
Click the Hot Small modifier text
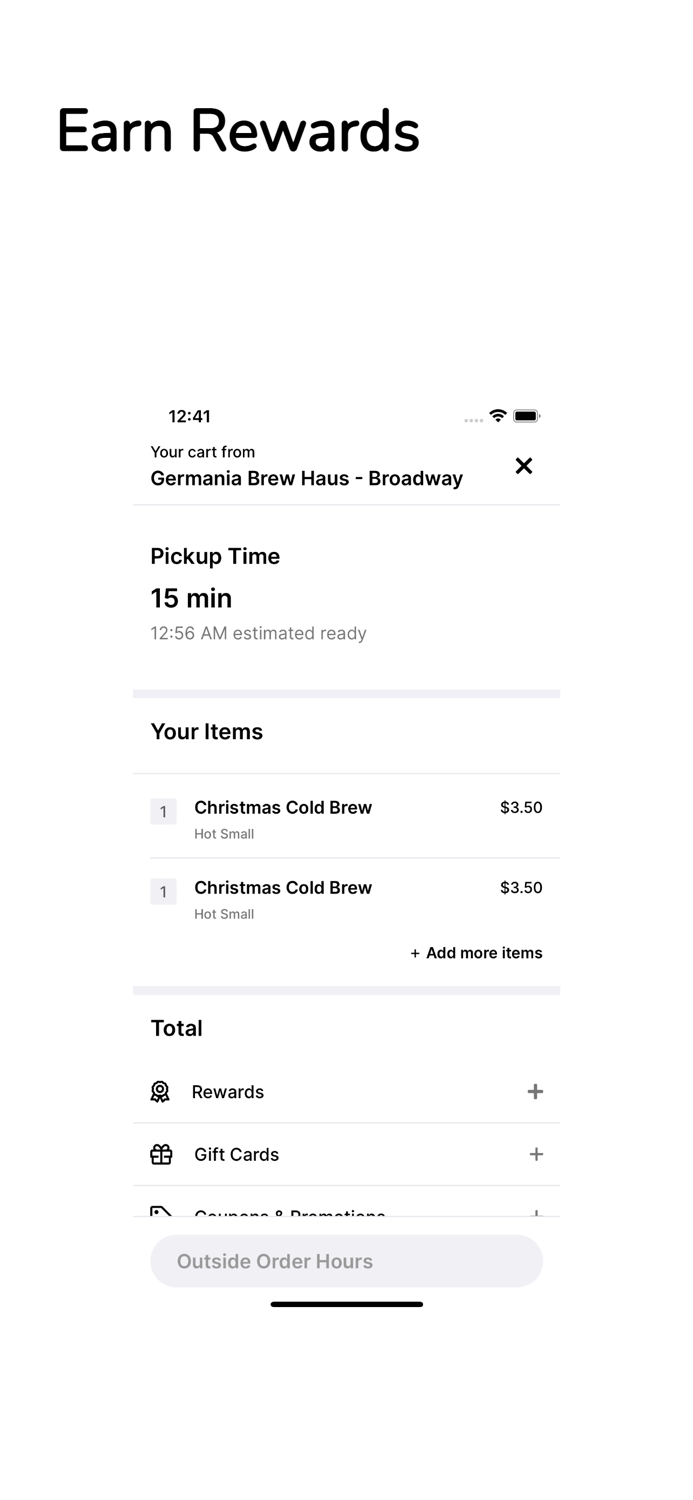[x=224, y=833]
